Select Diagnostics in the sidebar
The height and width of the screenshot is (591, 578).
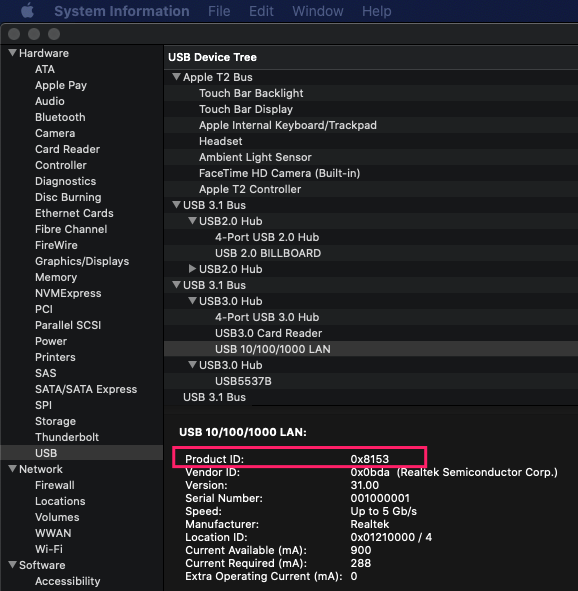coord(66,181)
